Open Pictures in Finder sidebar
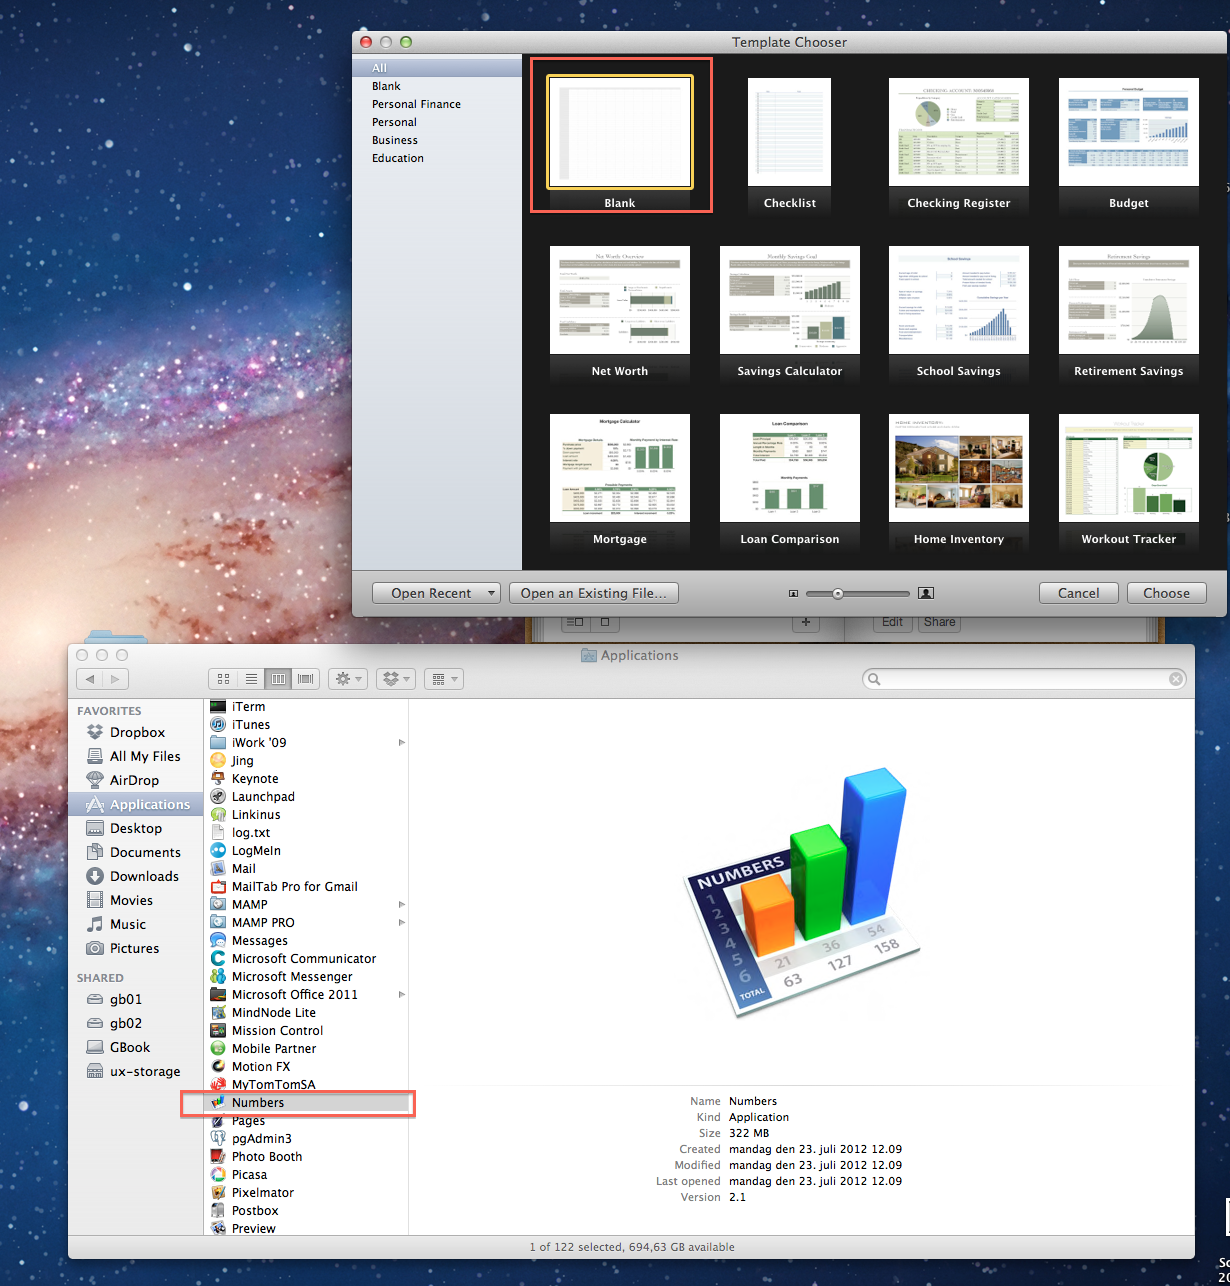Screen dimensions: 1230x1286 [136, 948]
